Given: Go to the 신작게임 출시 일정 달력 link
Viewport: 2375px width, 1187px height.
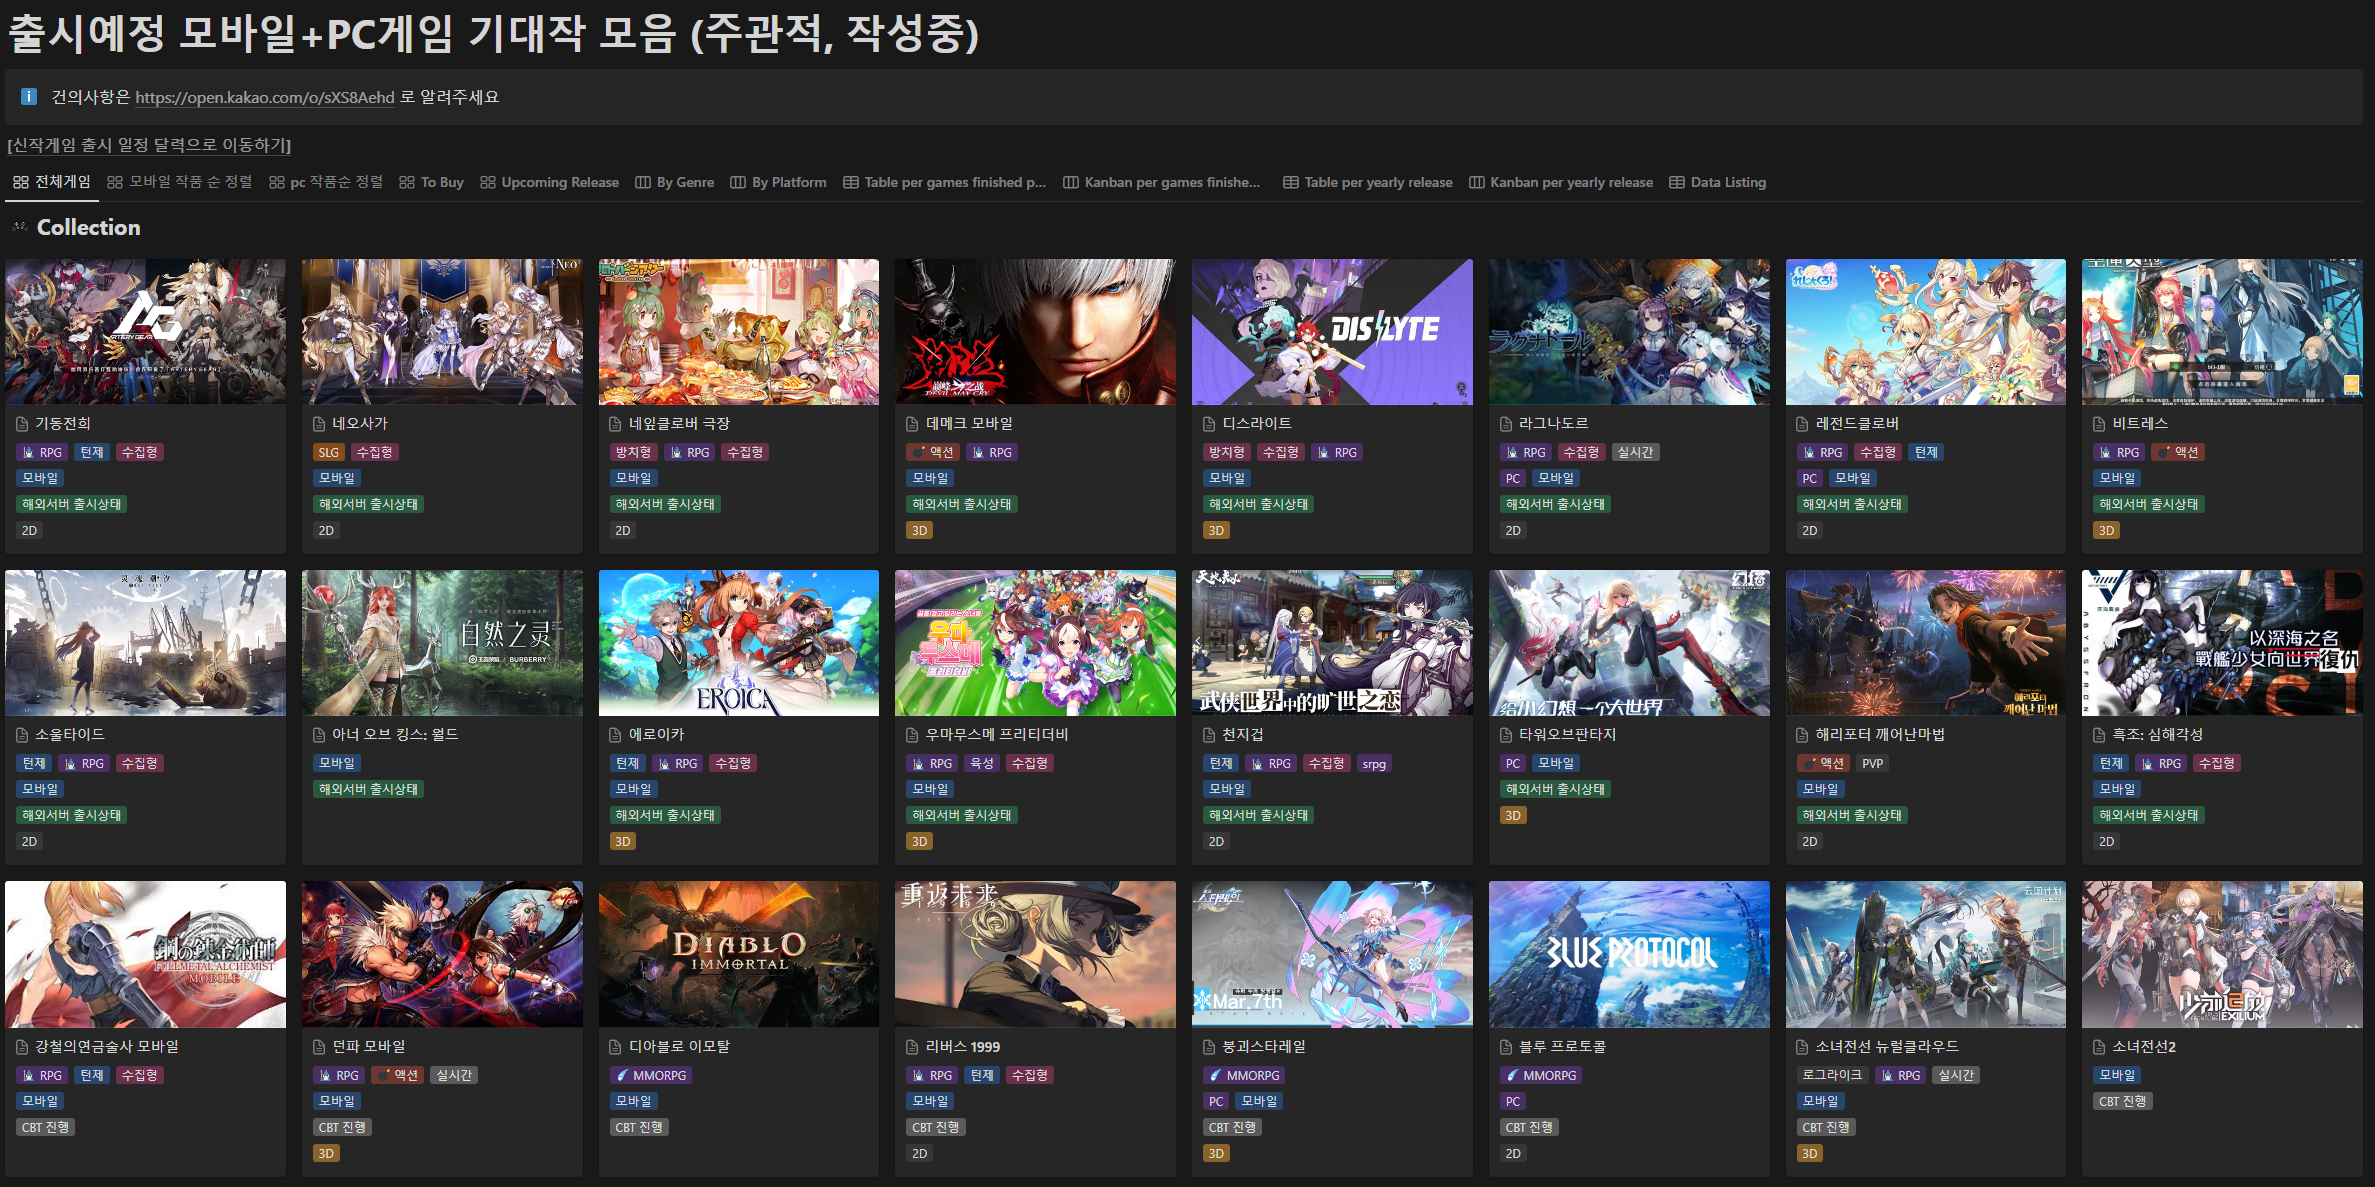Looking at the screenshot, I should [149, 145].
